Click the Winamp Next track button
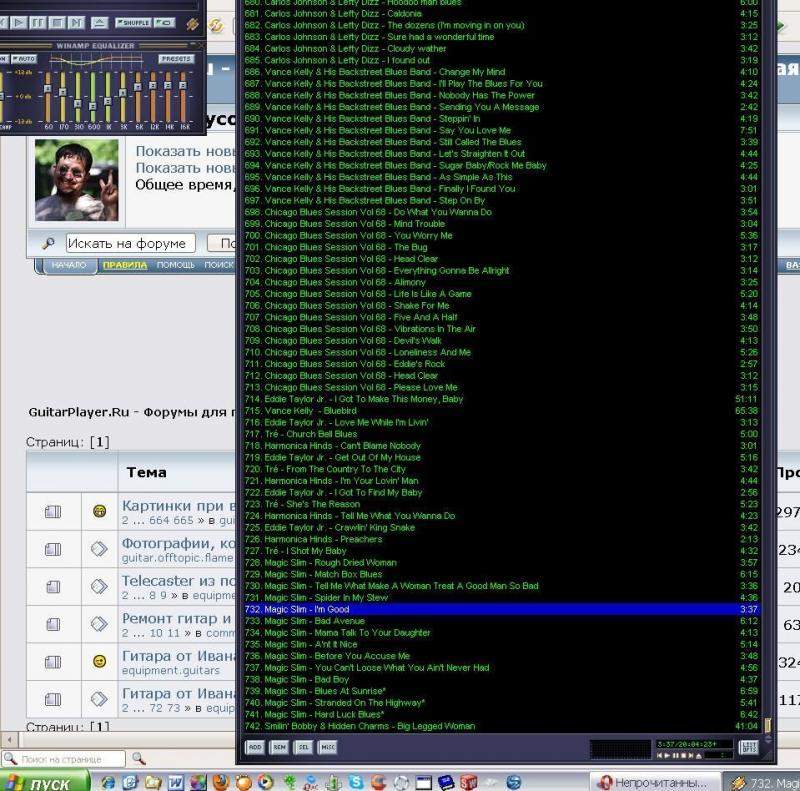 click(x=76, y=23)
